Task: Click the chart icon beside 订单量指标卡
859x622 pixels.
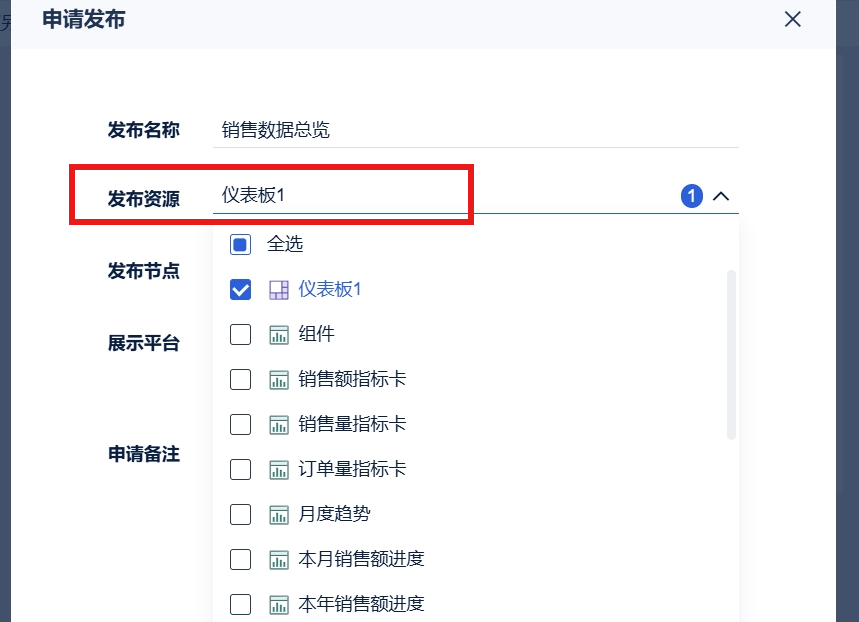Action: 279,470
